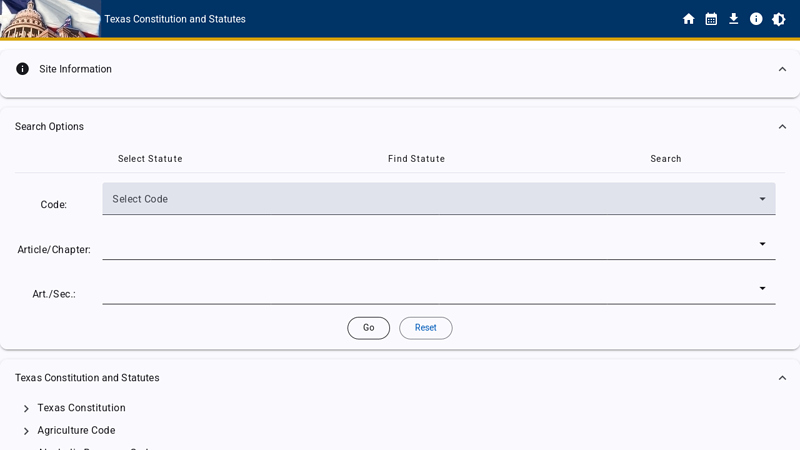
Task: Switch to the Select Statute tab
Action: pos(150,159)
